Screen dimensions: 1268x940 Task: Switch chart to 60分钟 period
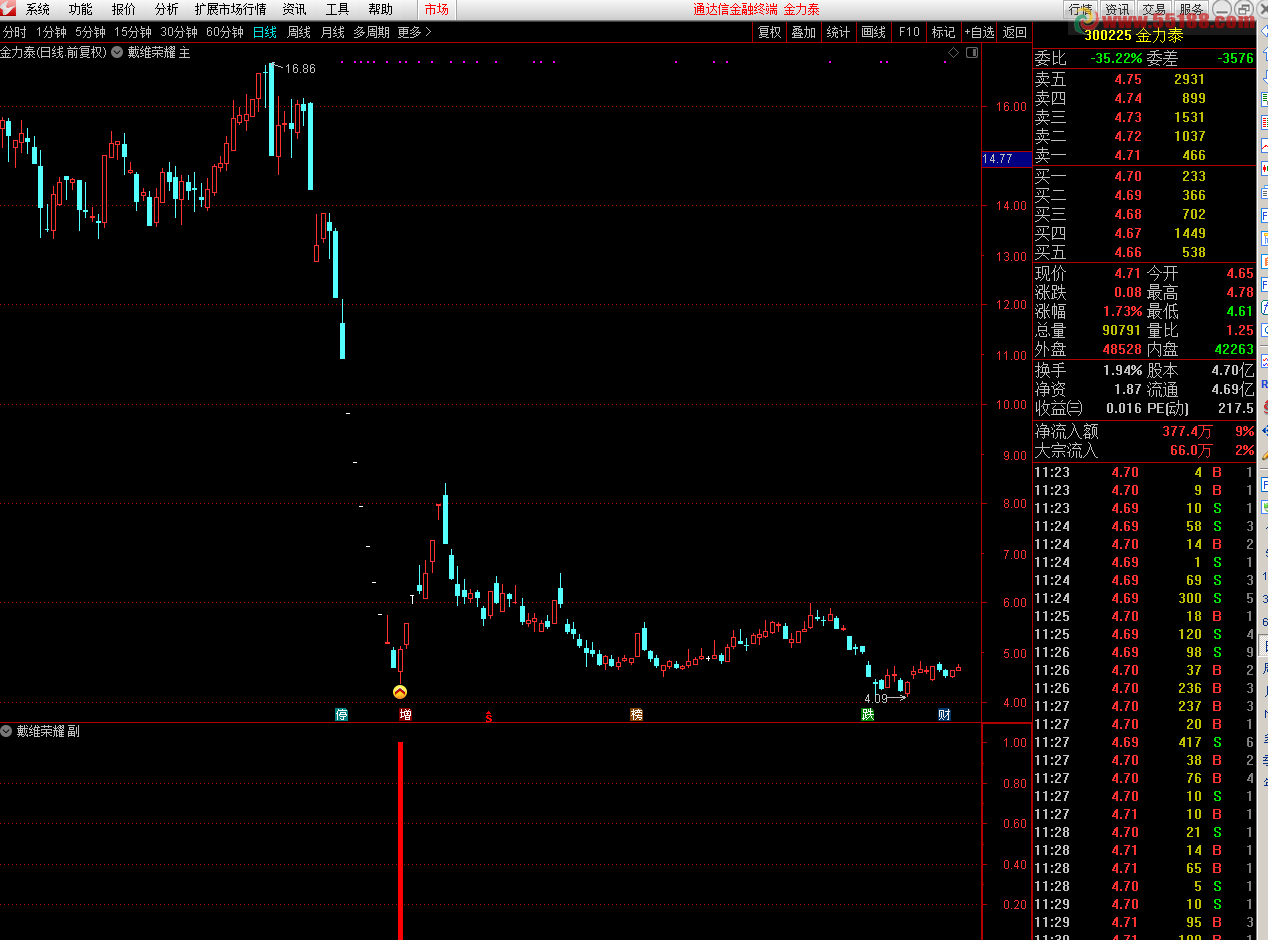point(224,32)
